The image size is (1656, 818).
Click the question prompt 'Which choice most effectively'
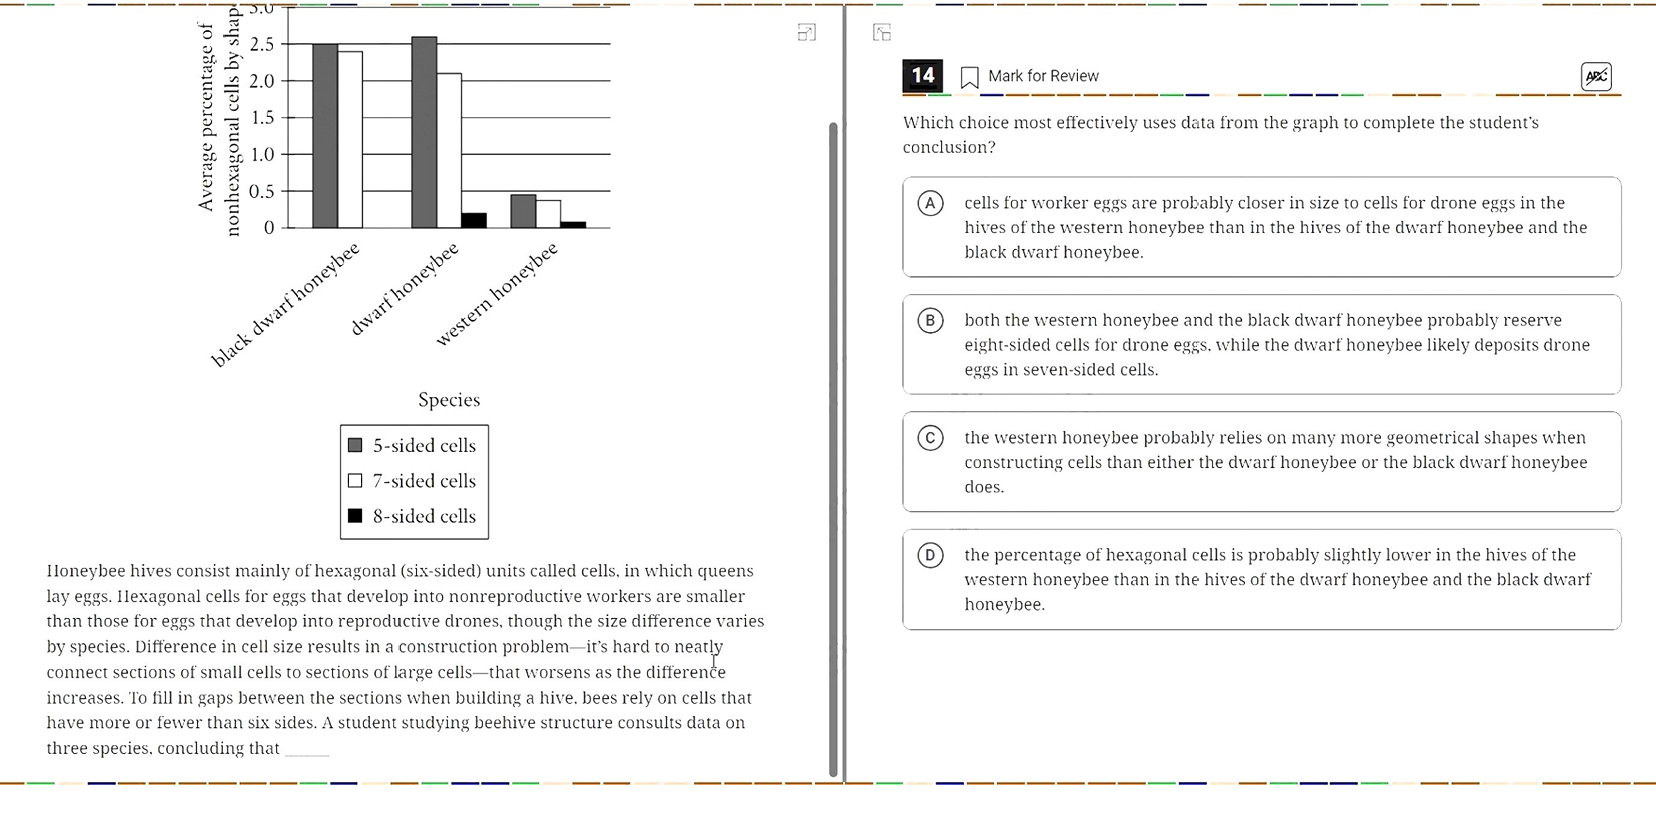(1220, 135)
